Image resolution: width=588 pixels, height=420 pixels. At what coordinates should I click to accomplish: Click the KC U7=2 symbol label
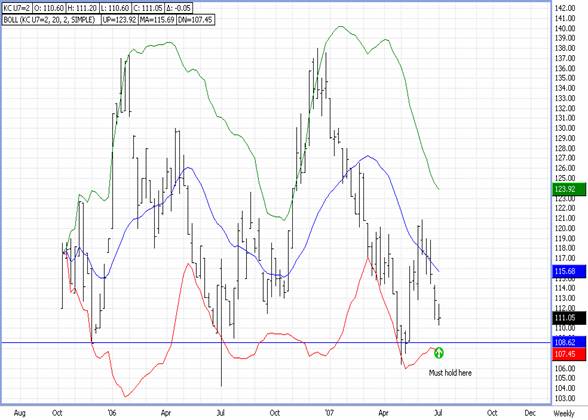click(17, 8)
